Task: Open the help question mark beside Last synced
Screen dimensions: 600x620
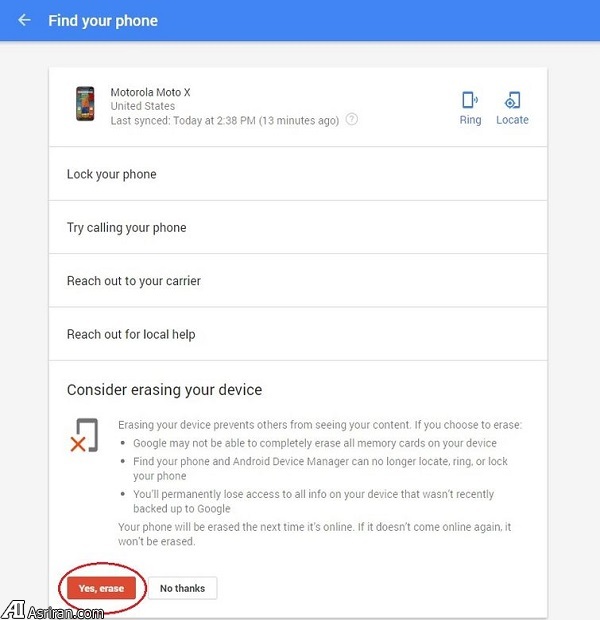Action: (352, 119)
